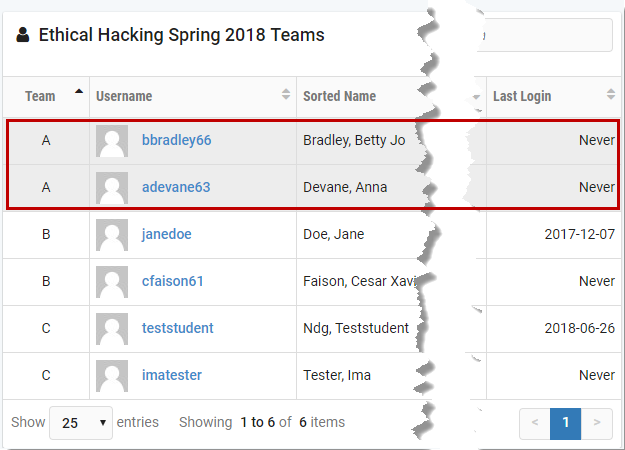Click into the search field at top right

pos(545,35)
